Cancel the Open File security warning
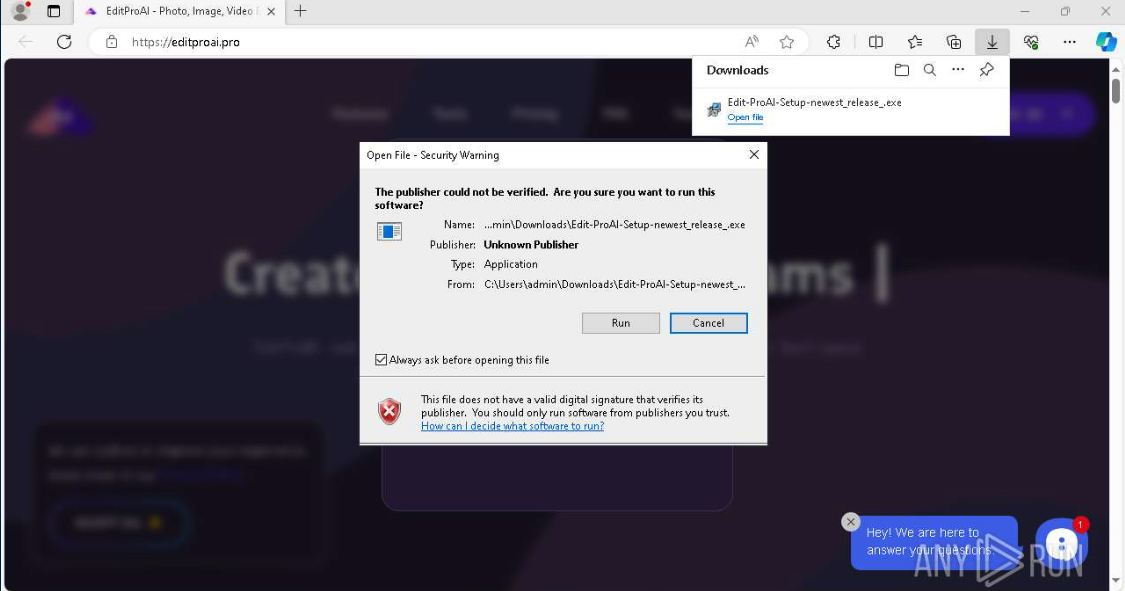 [708, 323]
